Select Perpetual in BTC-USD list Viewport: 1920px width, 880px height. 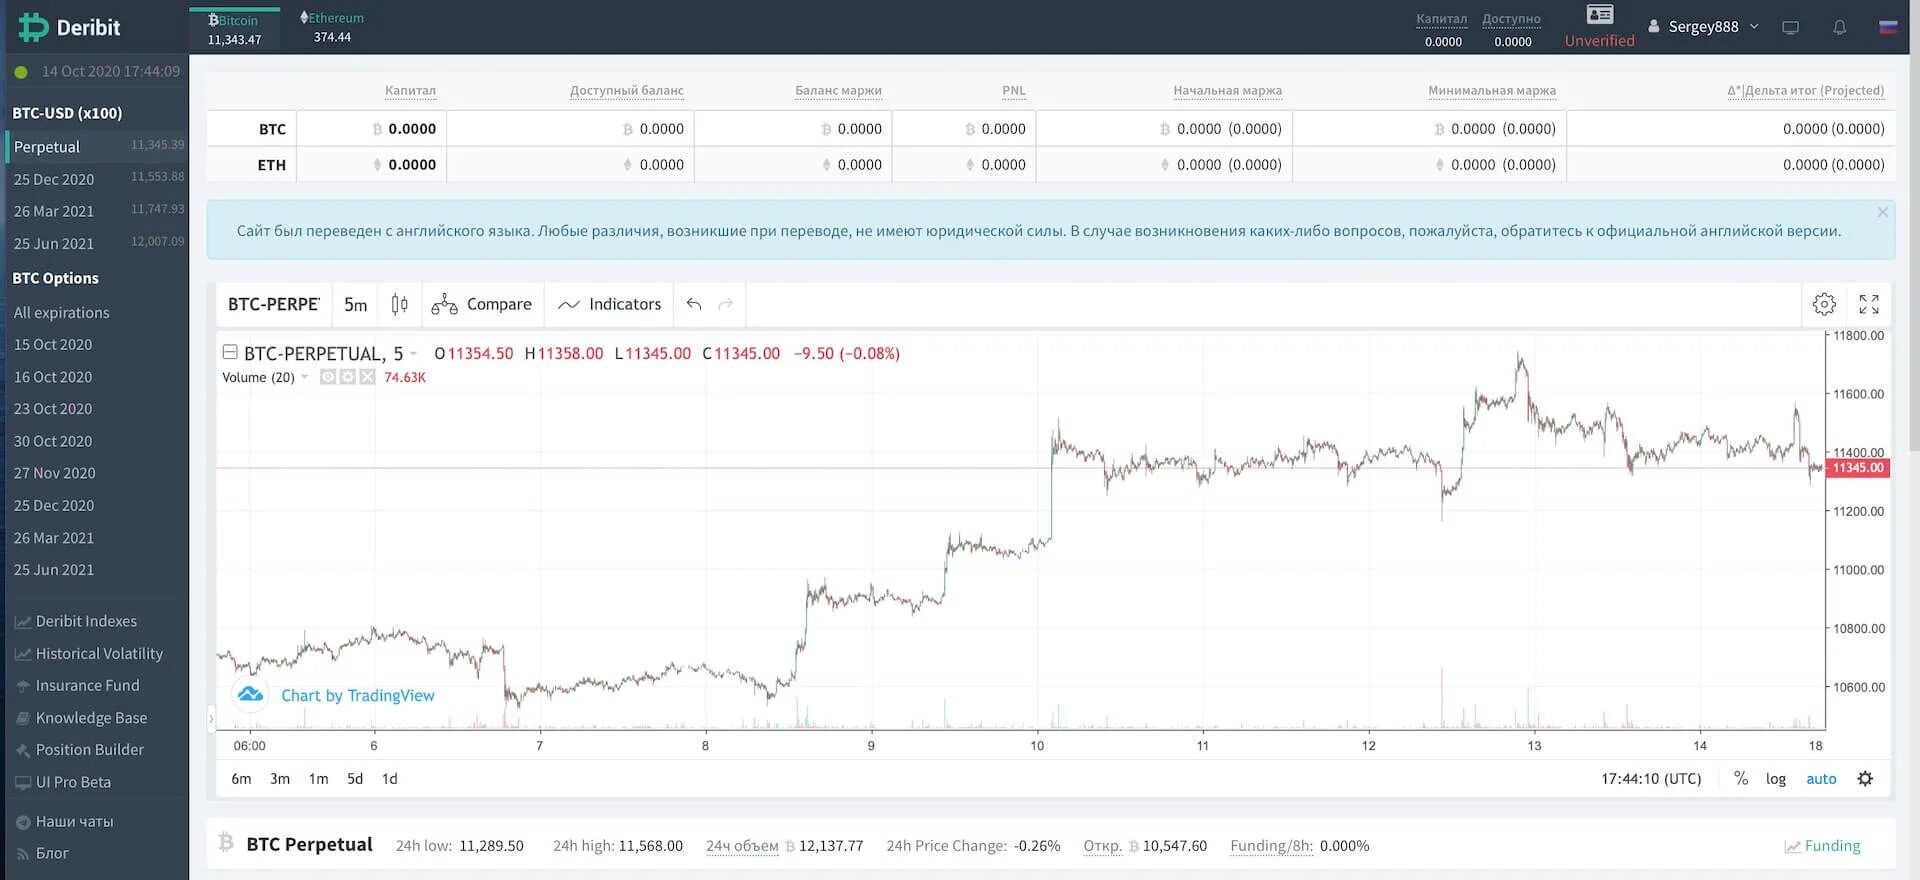click(97, 146)
